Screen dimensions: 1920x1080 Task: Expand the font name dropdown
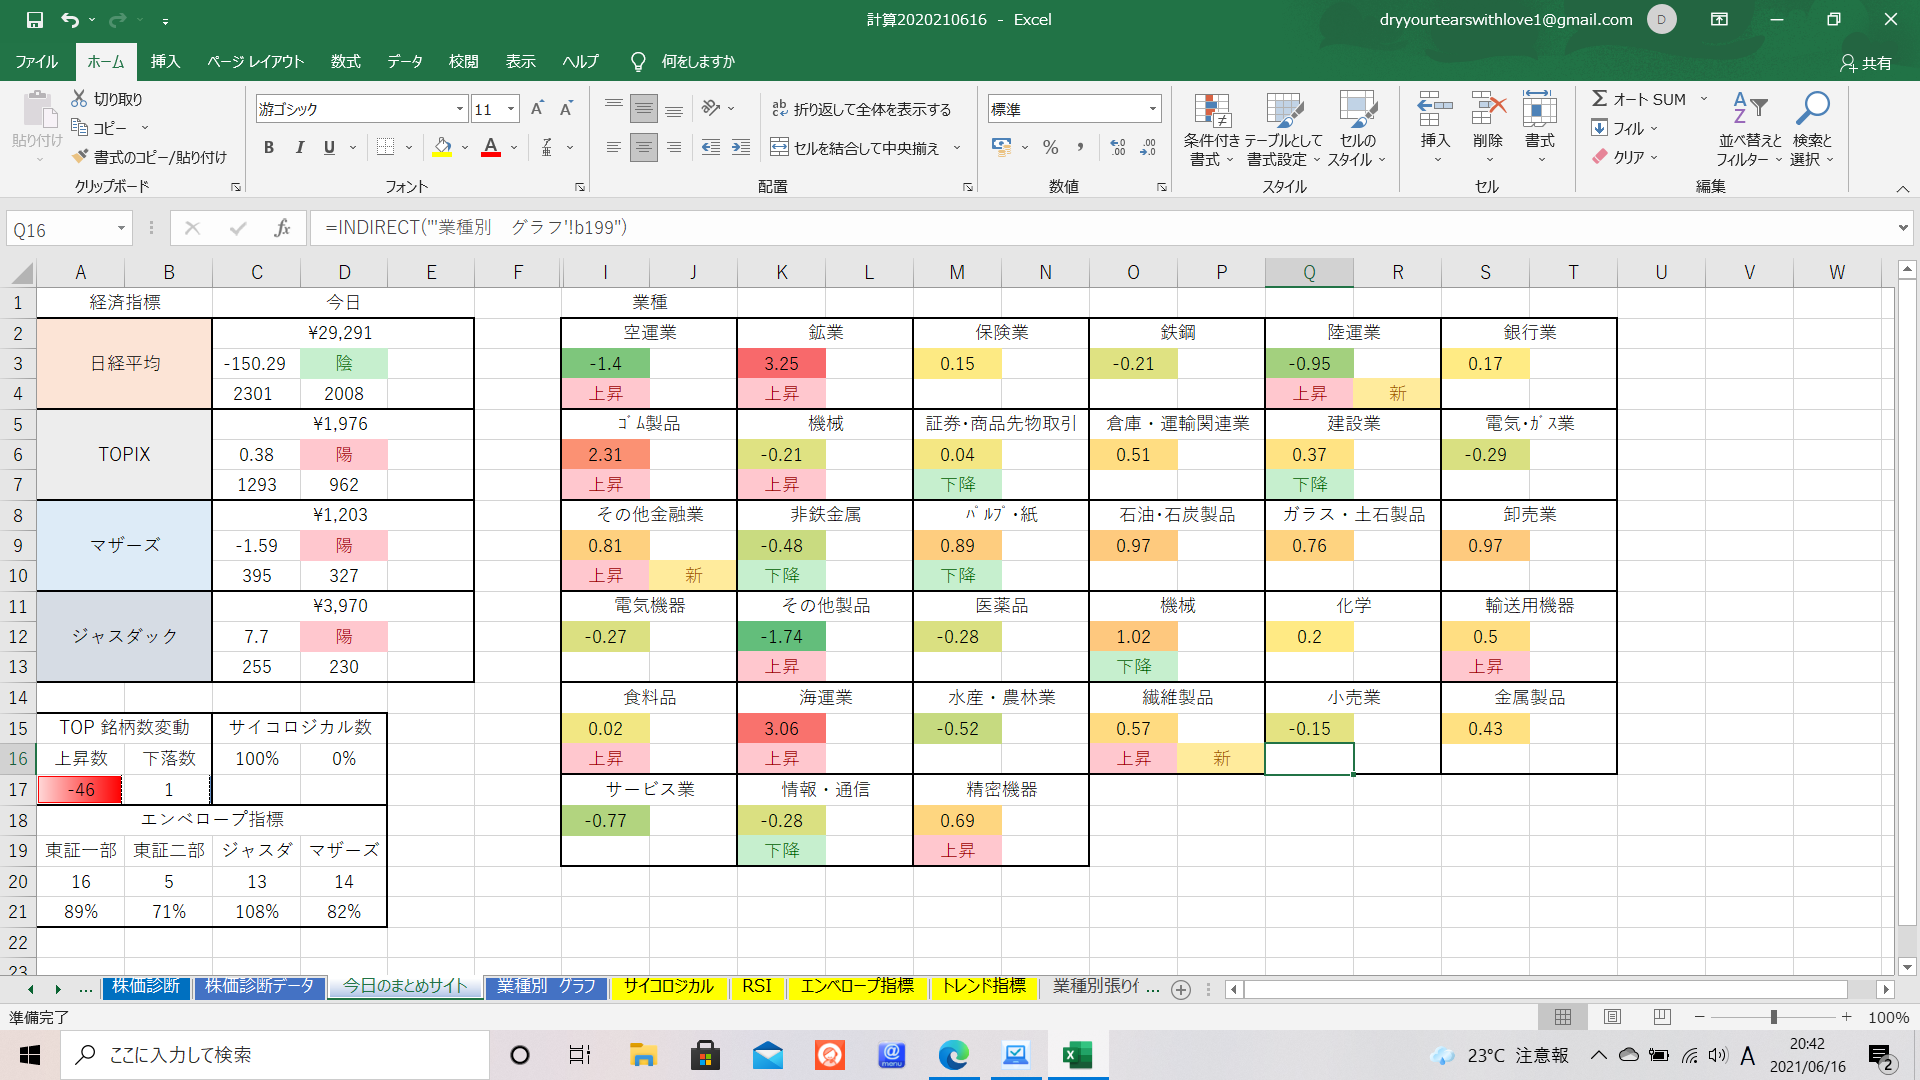click(x=459, y=109)
